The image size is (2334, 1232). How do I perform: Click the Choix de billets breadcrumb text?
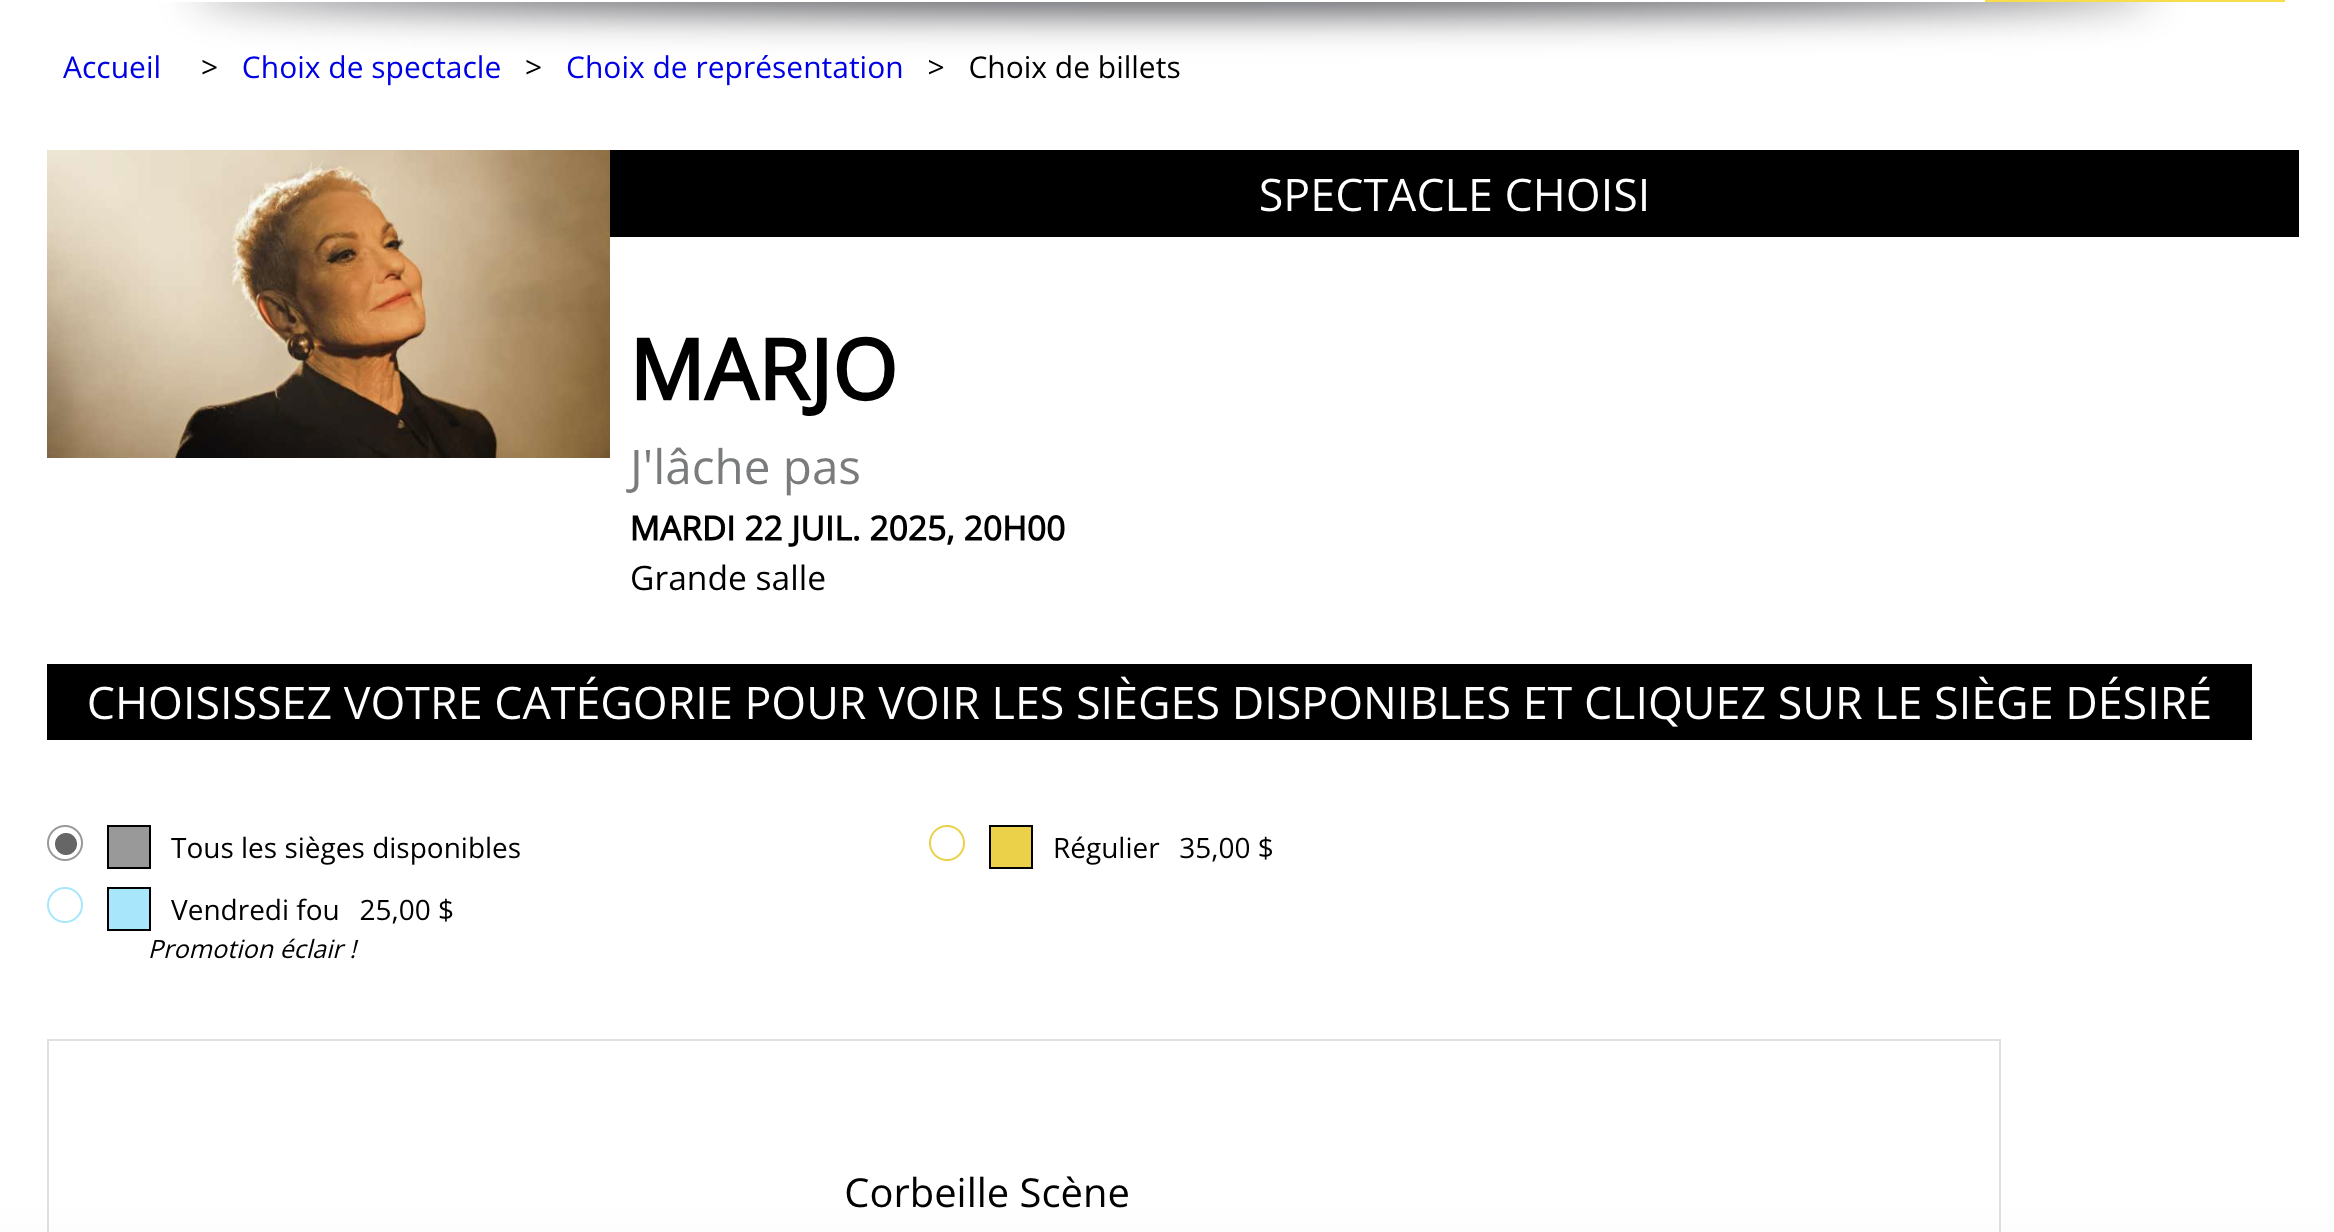pos(1074,67)
